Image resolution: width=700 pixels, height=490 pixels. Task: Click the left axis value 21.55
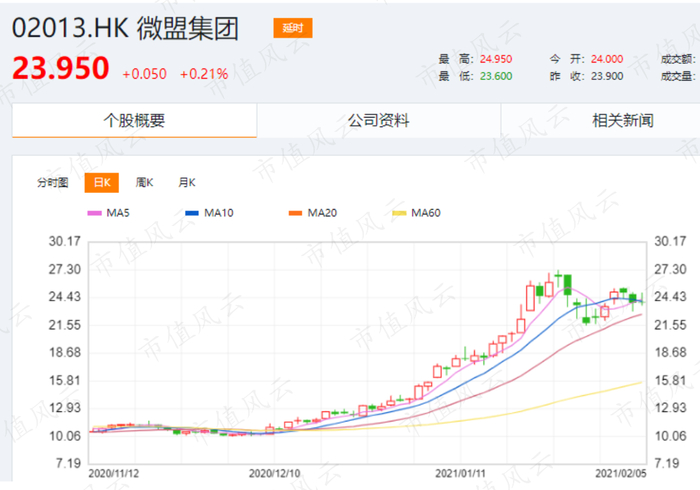[x=65, y=325]
